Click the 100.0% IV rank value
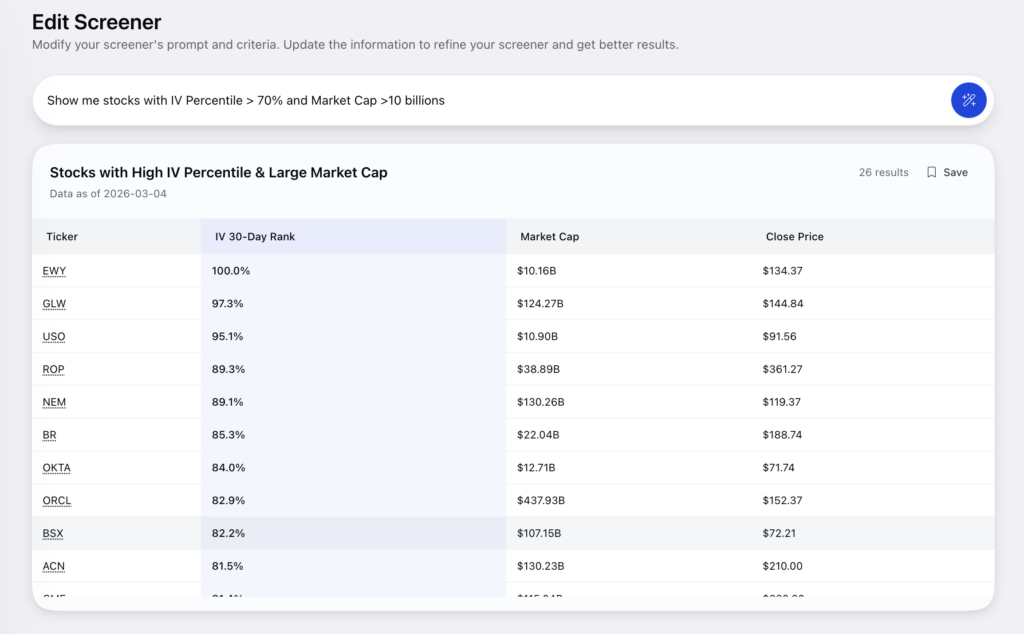Image resolution: width=1024 pixels, height=634 pixels. click(x=231, y=271)
